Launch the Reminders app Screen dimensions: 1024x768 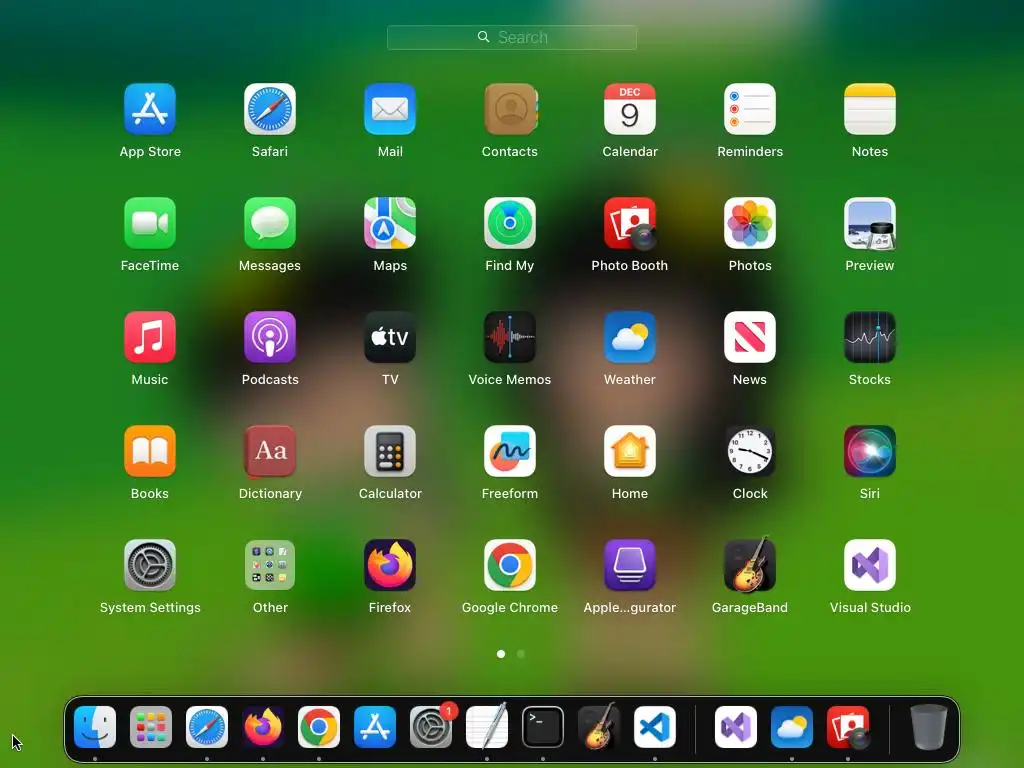click(750, 109)
